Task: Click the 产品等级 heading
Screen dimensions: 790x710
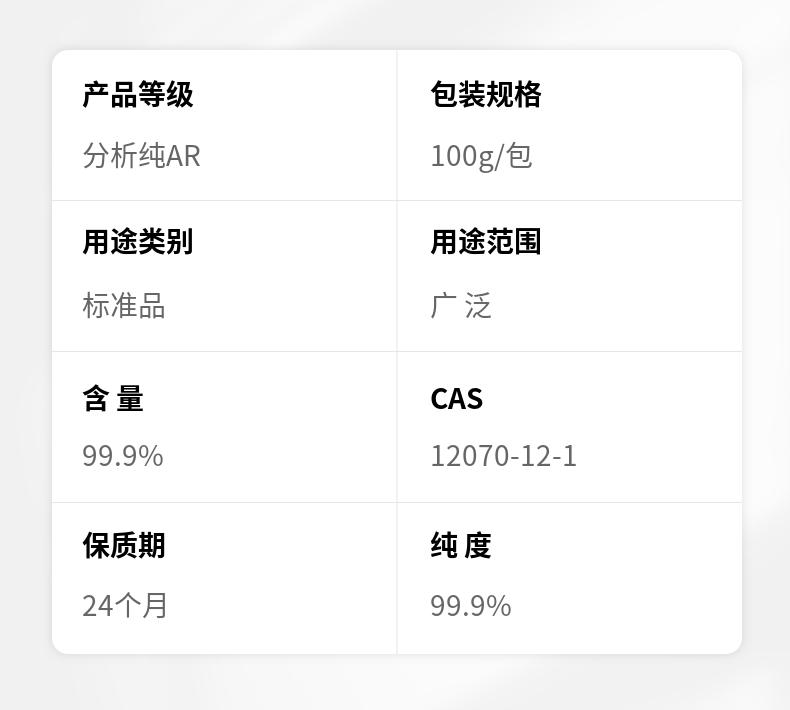Action: tap(137, 95)
